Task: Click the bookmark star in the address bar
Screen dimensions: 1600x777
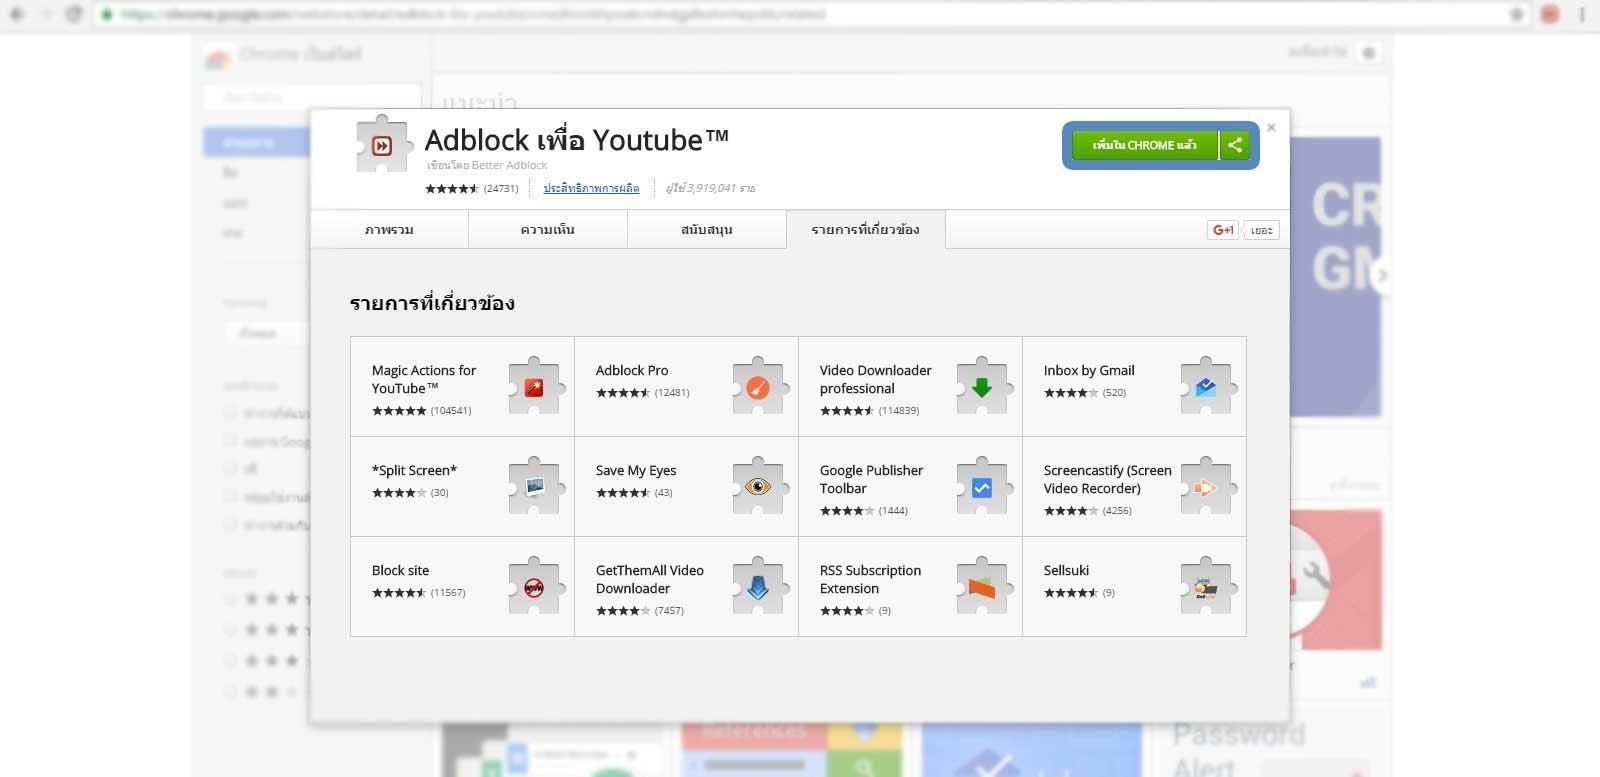Action: point(1517,14)
